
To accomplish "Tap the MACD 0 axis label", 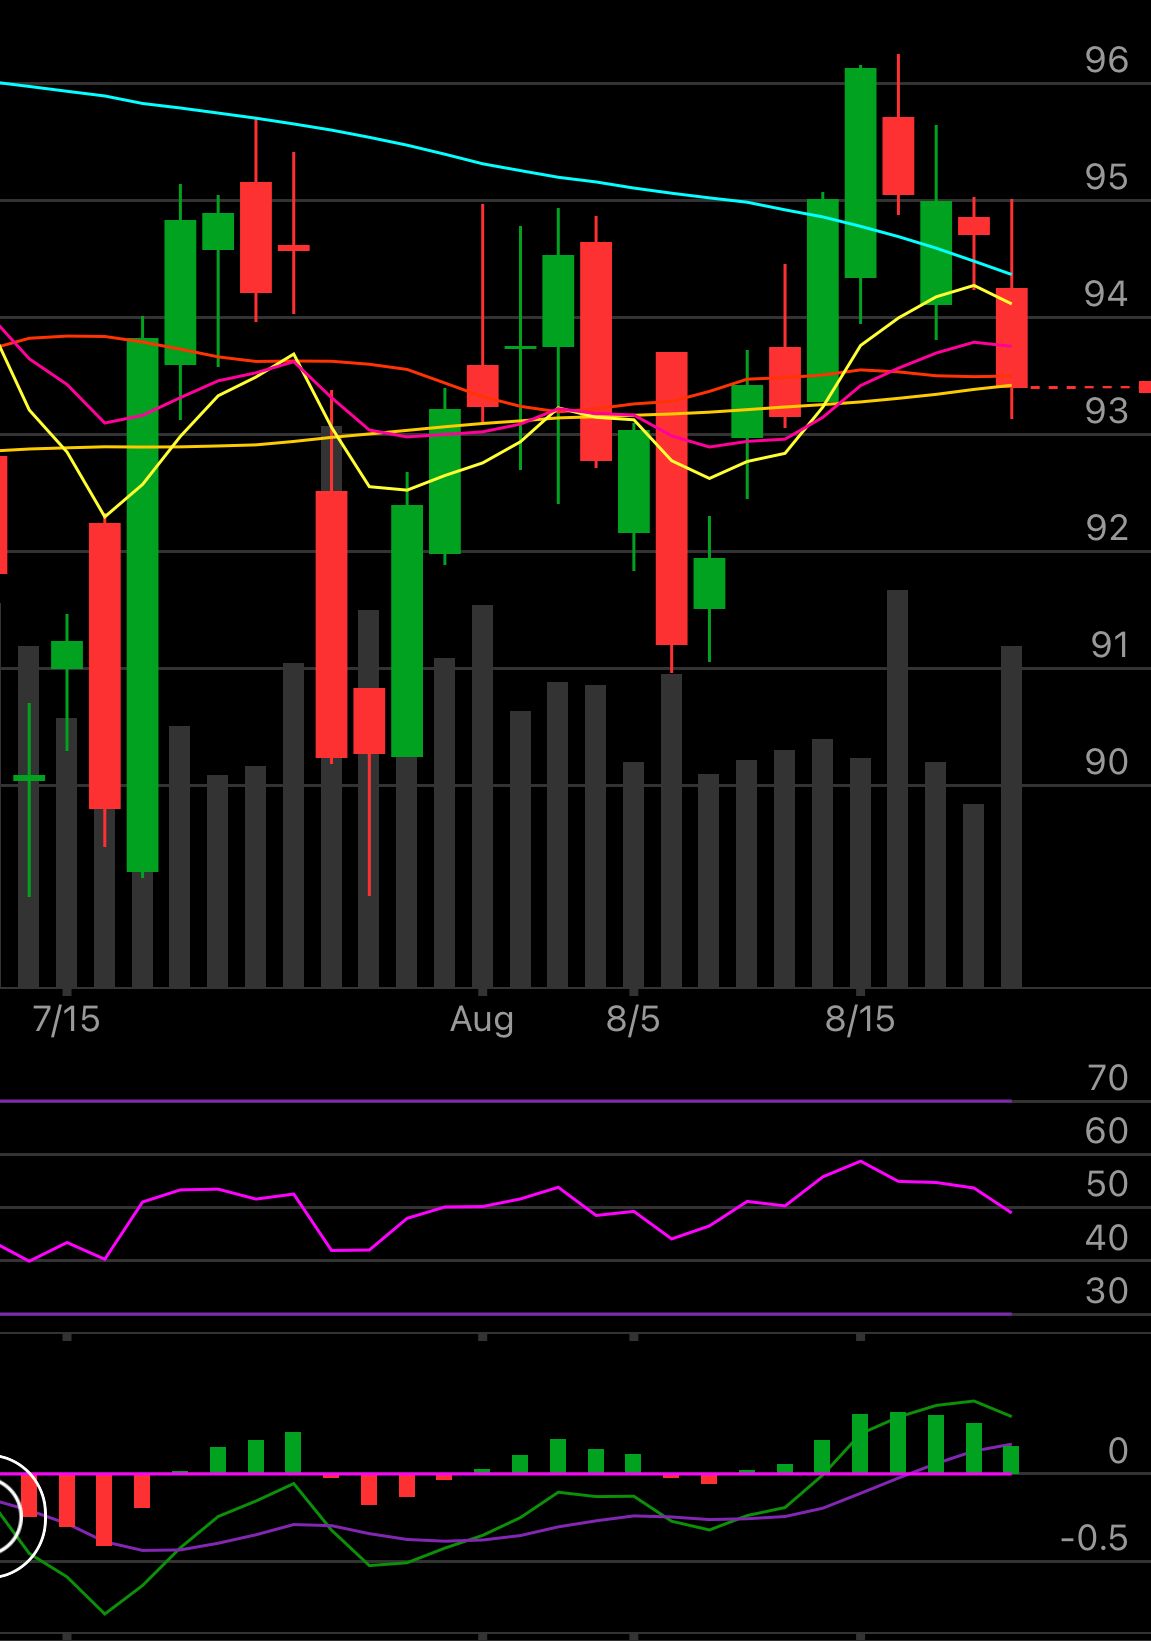I will pyautogui.click(x=1118, y=1451).
